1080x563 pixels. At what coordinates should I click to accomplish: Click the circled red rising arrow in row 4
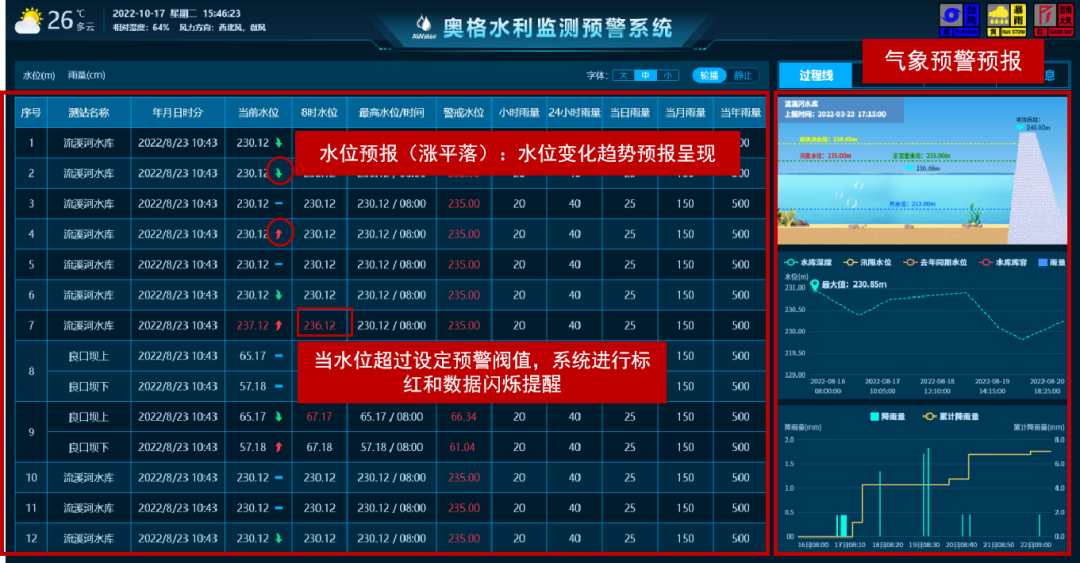(279, 234)
